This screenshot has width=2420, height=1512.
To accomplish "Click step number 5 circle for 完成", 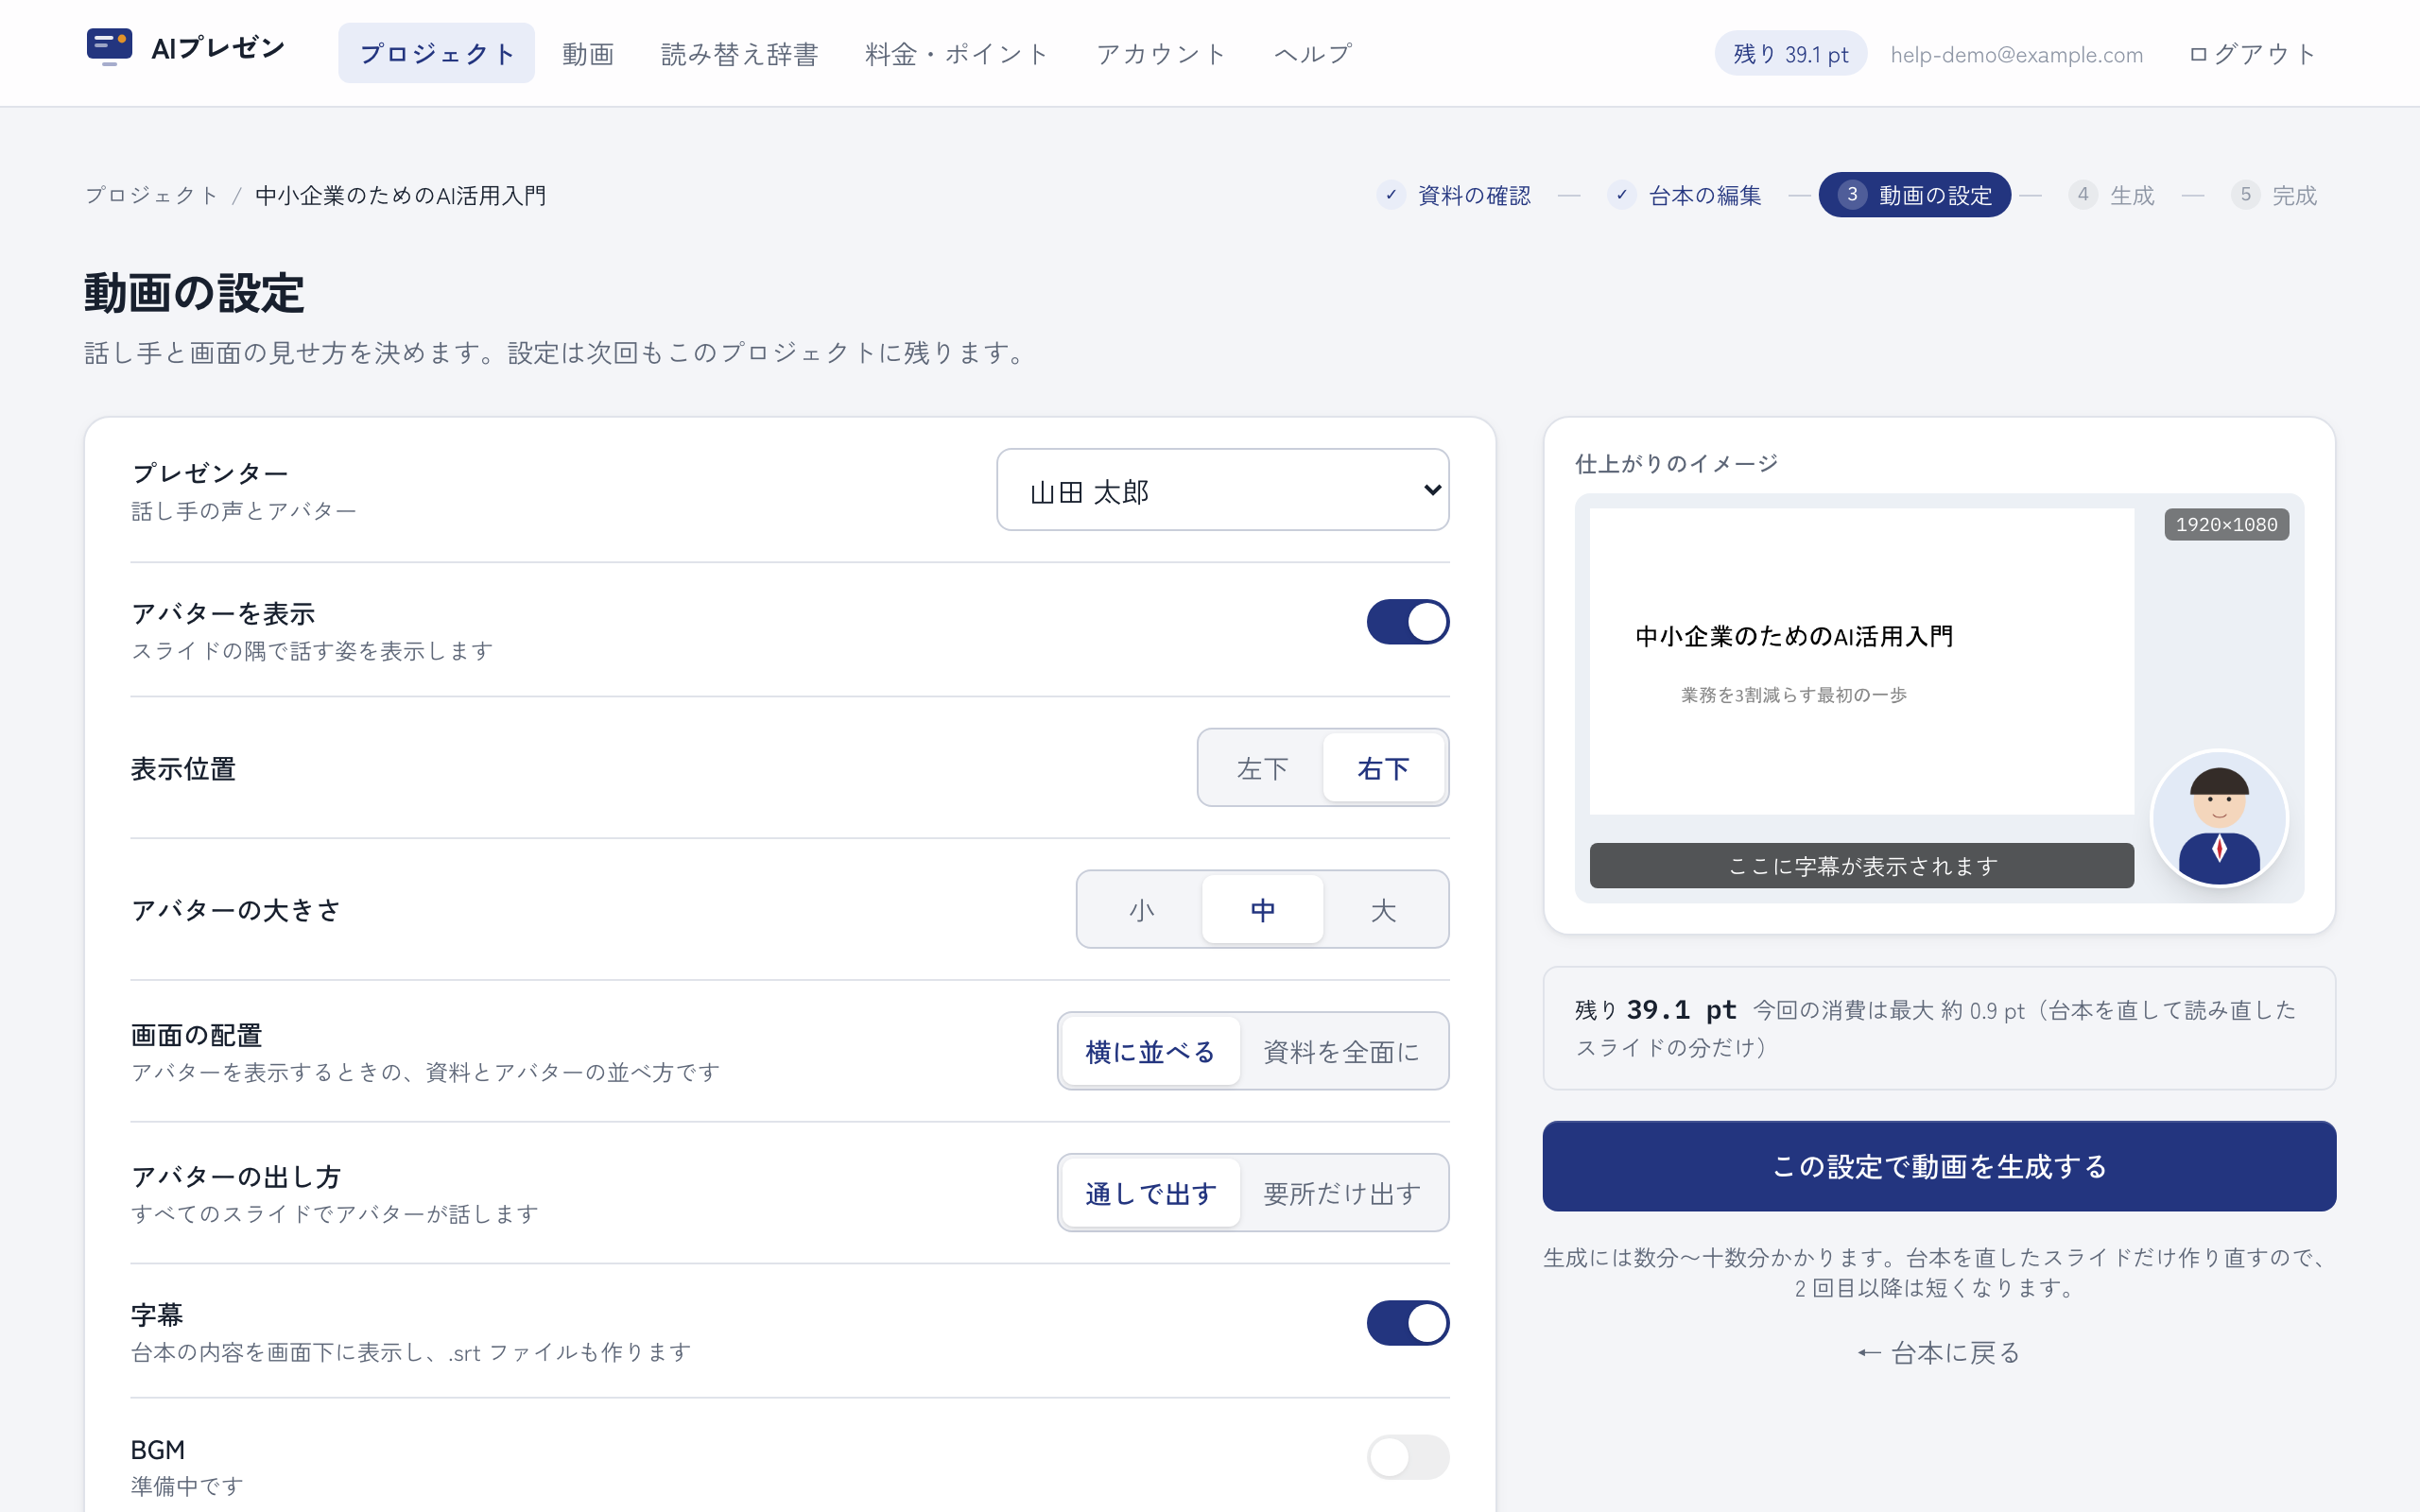I will (2245, 195).
